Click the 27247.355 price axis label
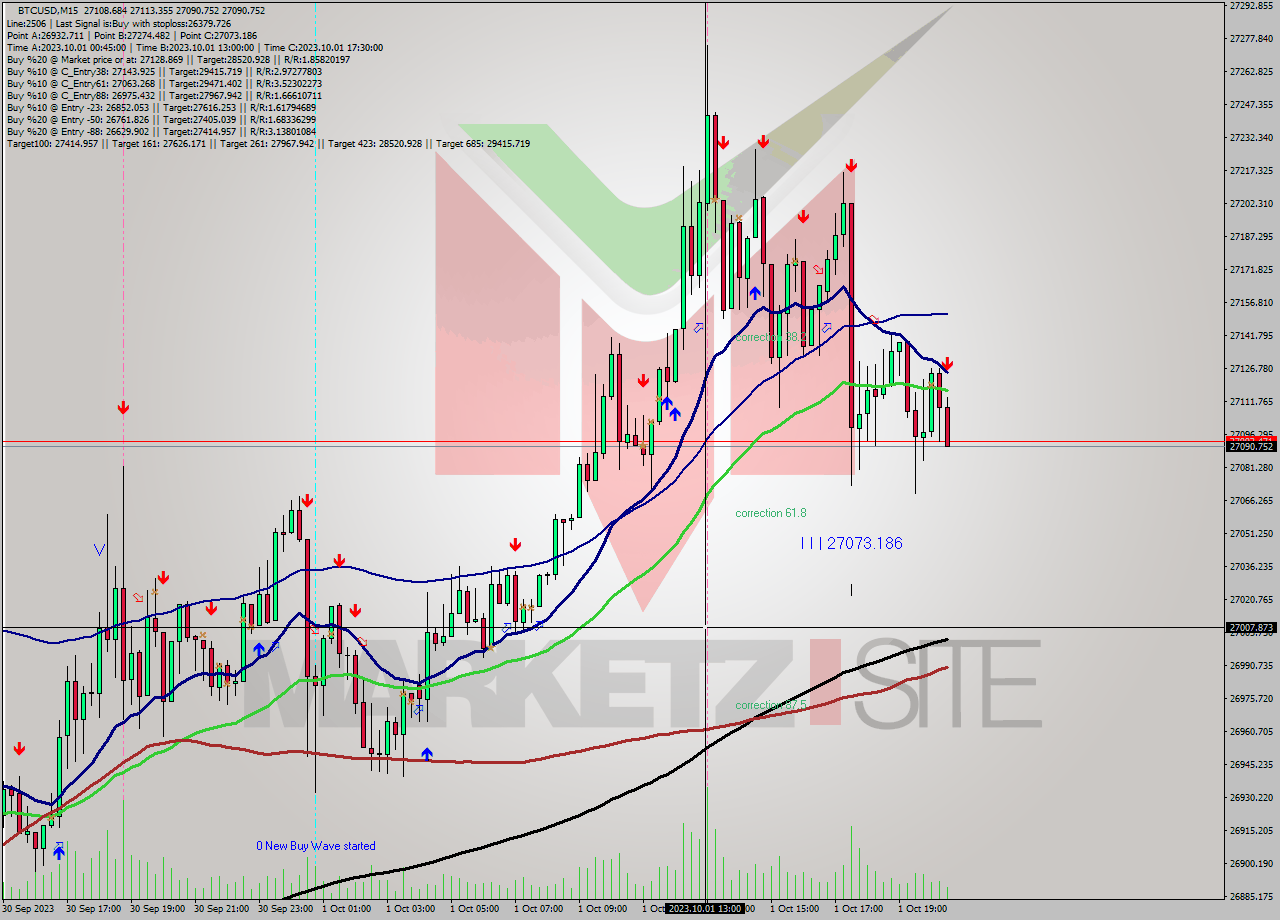The width and height of the screenshot is (1280, 920). point(1251,104)
